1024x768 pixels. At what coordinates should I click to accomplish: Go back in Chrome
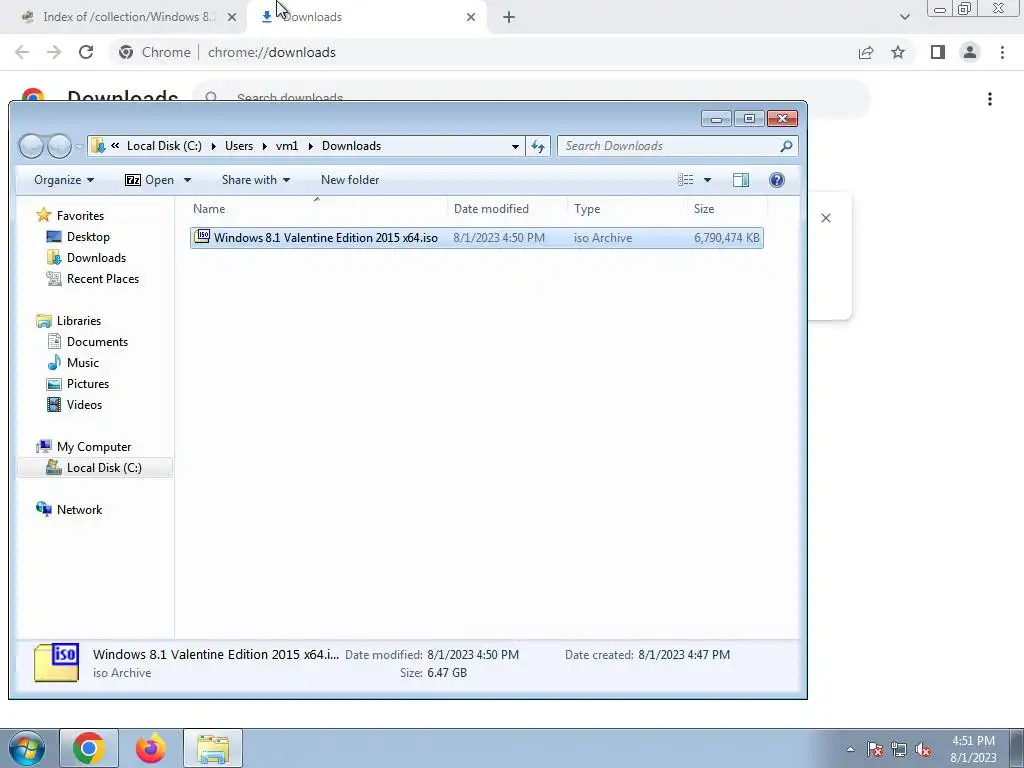22,52
